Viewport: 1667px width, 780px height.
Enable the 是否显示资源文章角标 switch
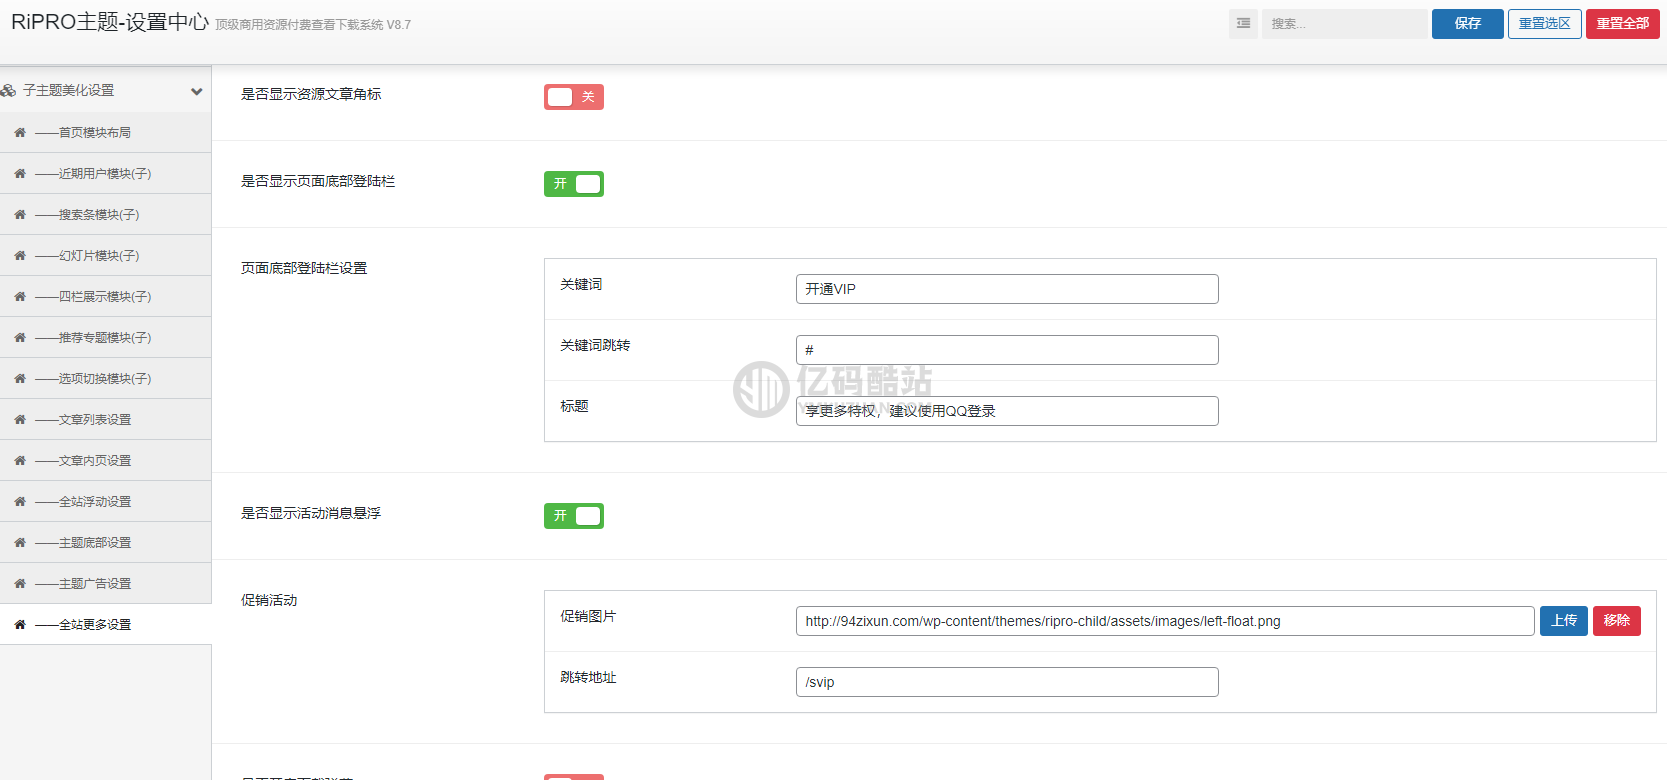click(573, 97)
